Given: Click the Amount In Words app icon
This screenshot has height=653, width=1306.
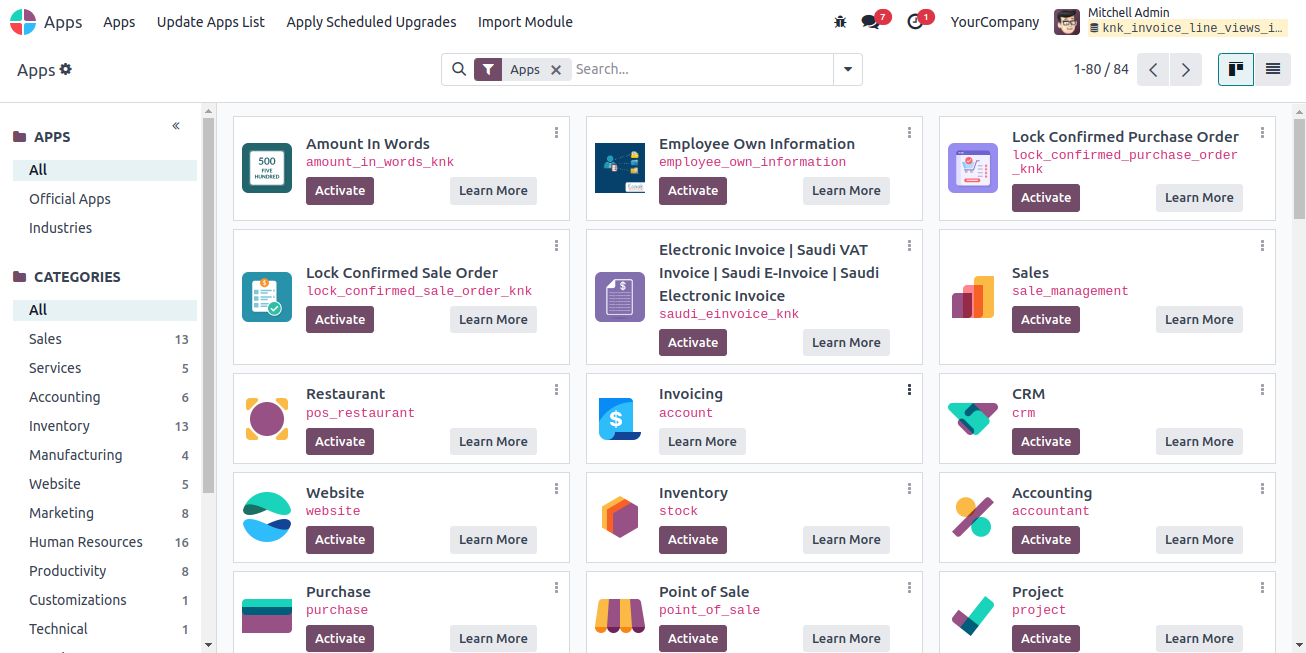Looking at the screenshot, I should click(267, 168).
